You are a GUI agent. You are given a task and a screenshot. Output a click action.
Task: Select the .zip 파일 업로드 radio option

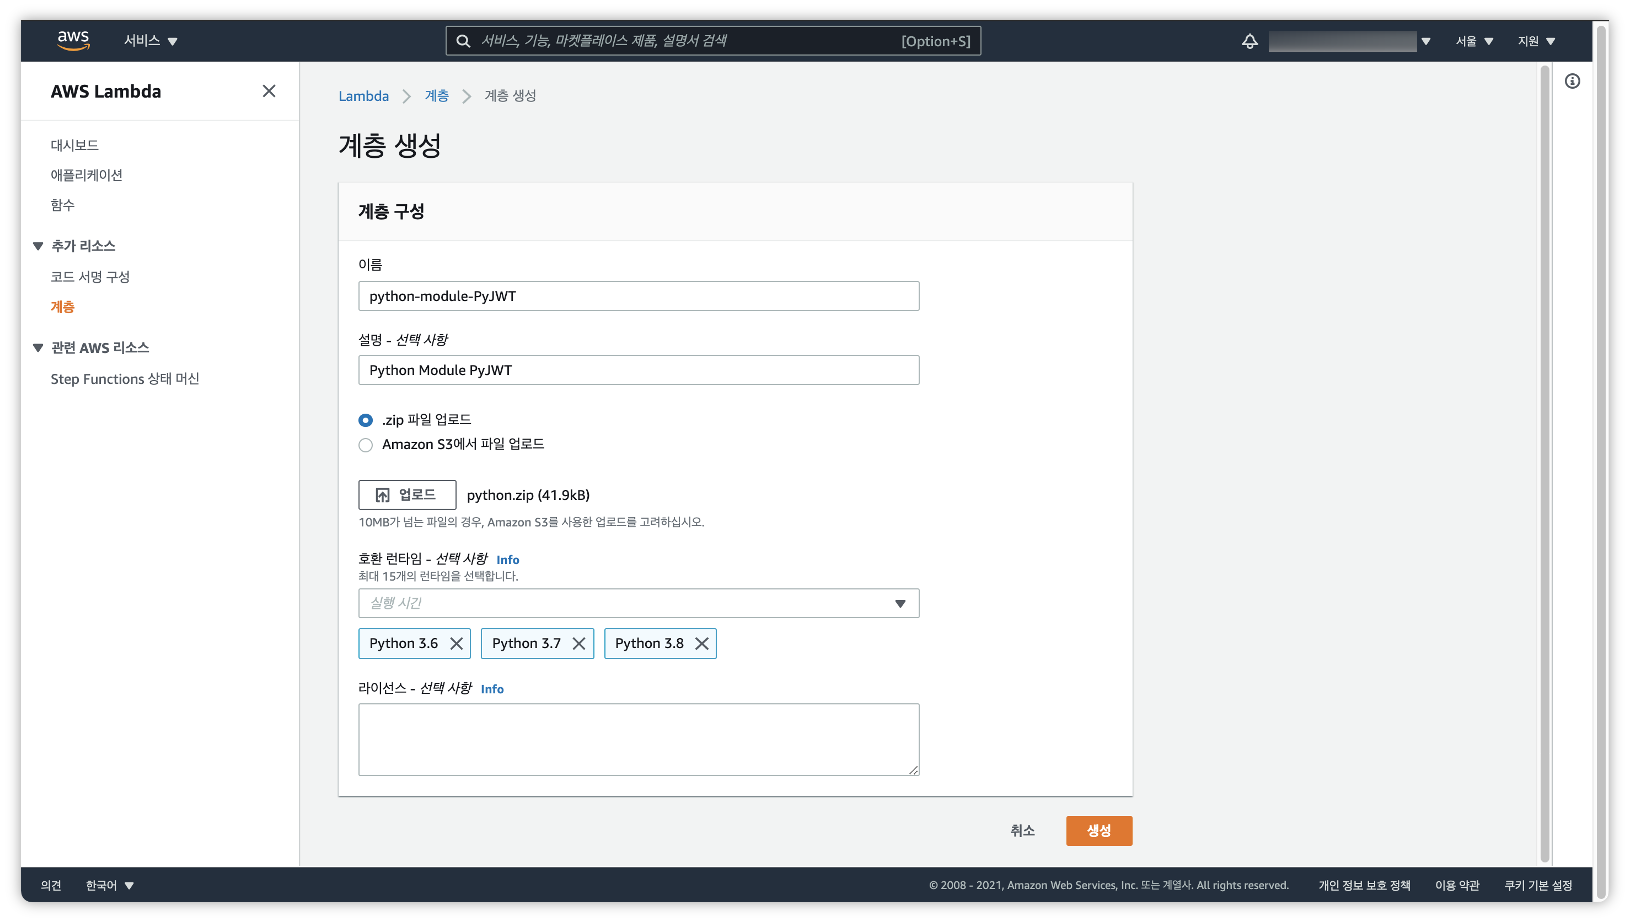click(x=366, y=420)
